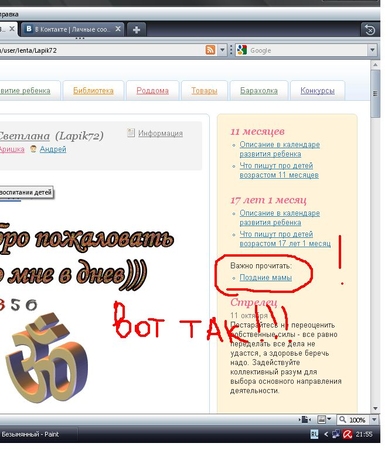Screen dimensions: 388x450
Task: Open the Библиотека section tab
Action: 93,91
